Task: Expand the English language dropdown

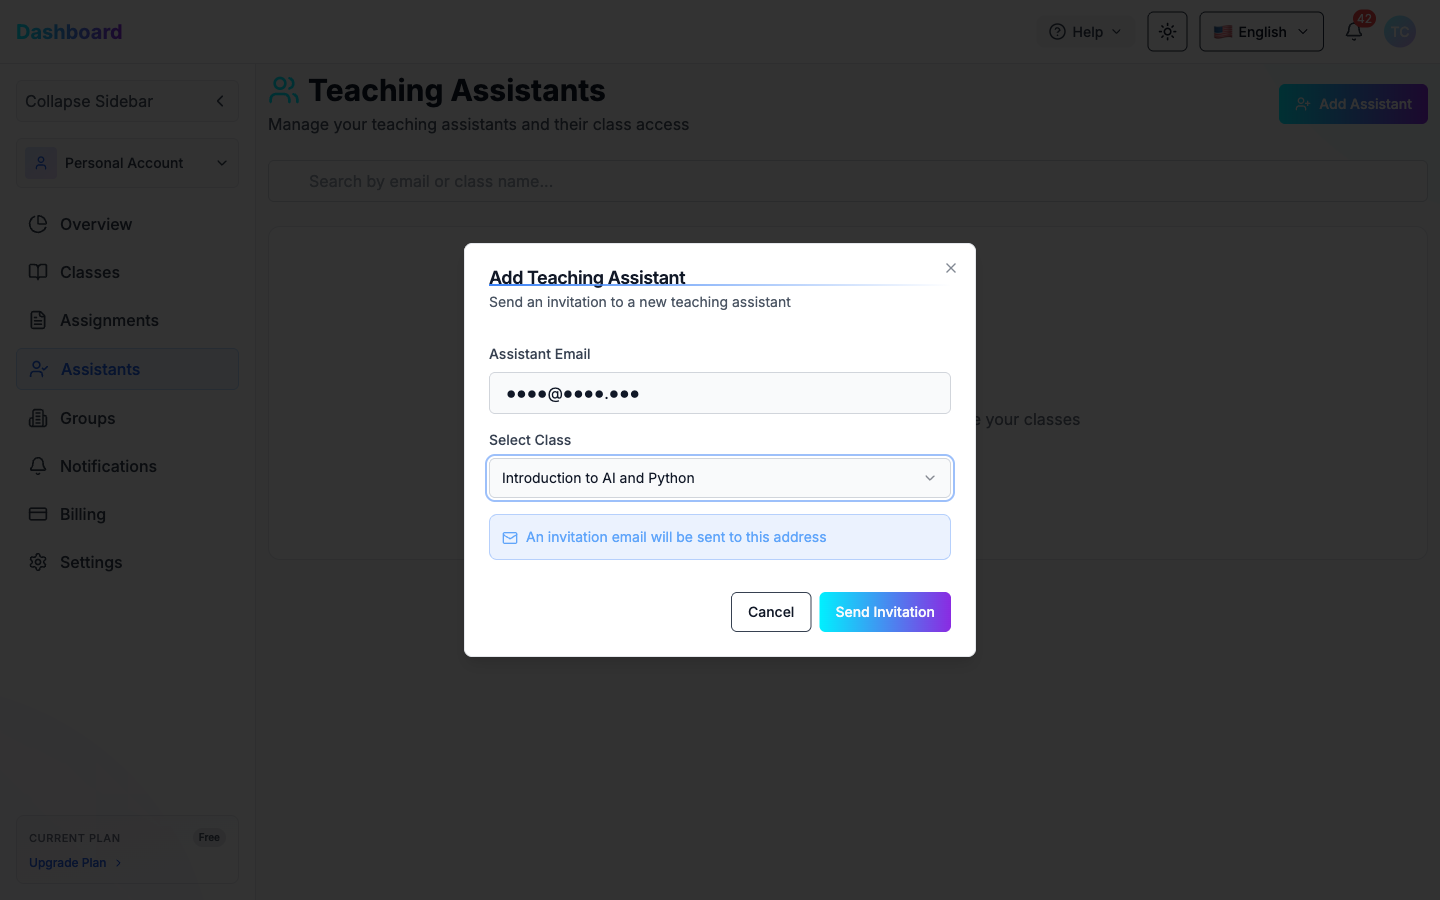Action: click(x=1261, y=31)
